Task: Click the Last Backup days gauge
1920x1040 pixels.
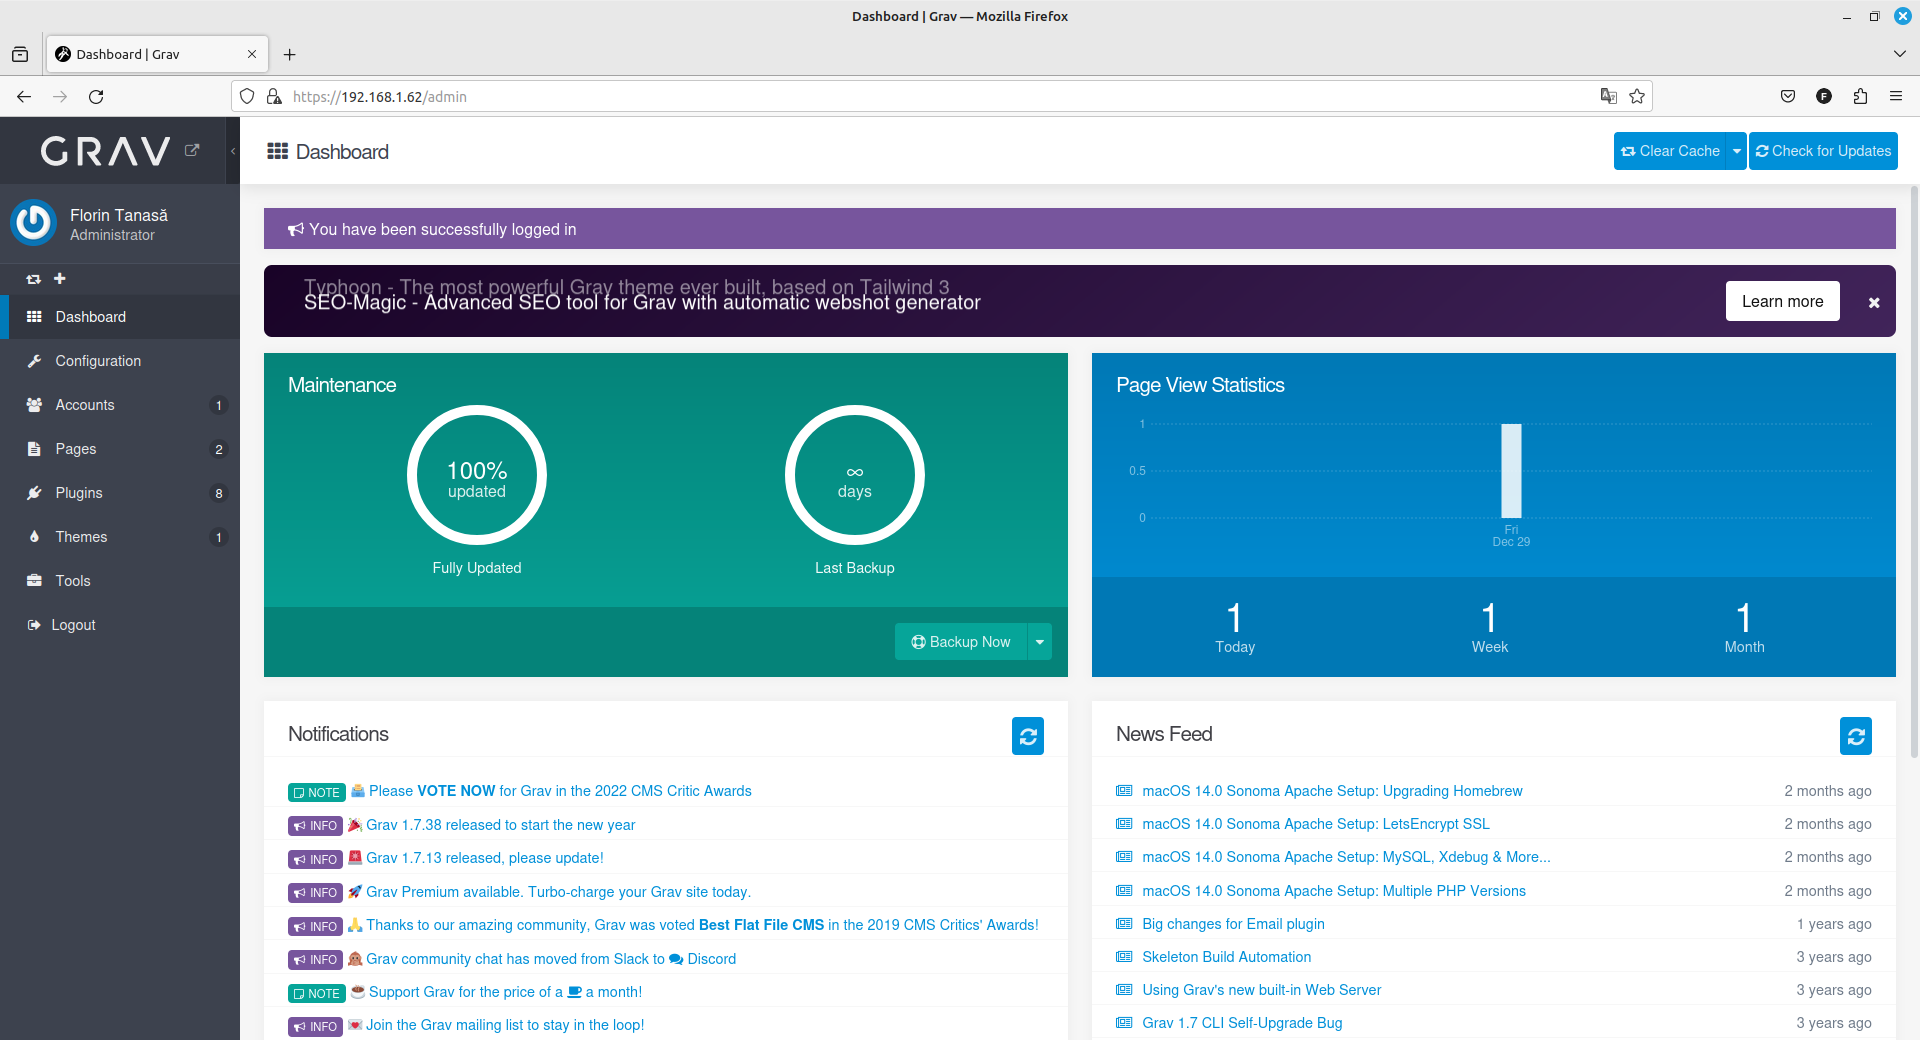Action: [855, 475]
